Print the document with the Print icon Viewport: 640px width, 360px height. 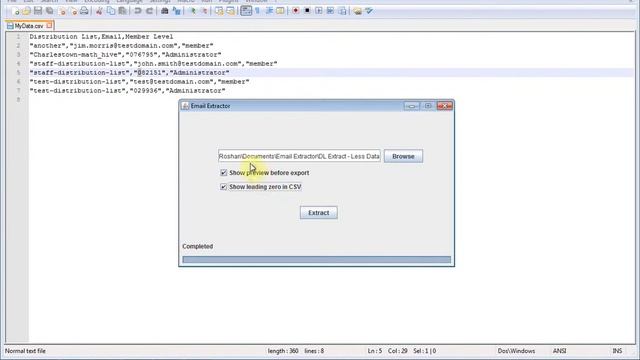click(84, 11)
